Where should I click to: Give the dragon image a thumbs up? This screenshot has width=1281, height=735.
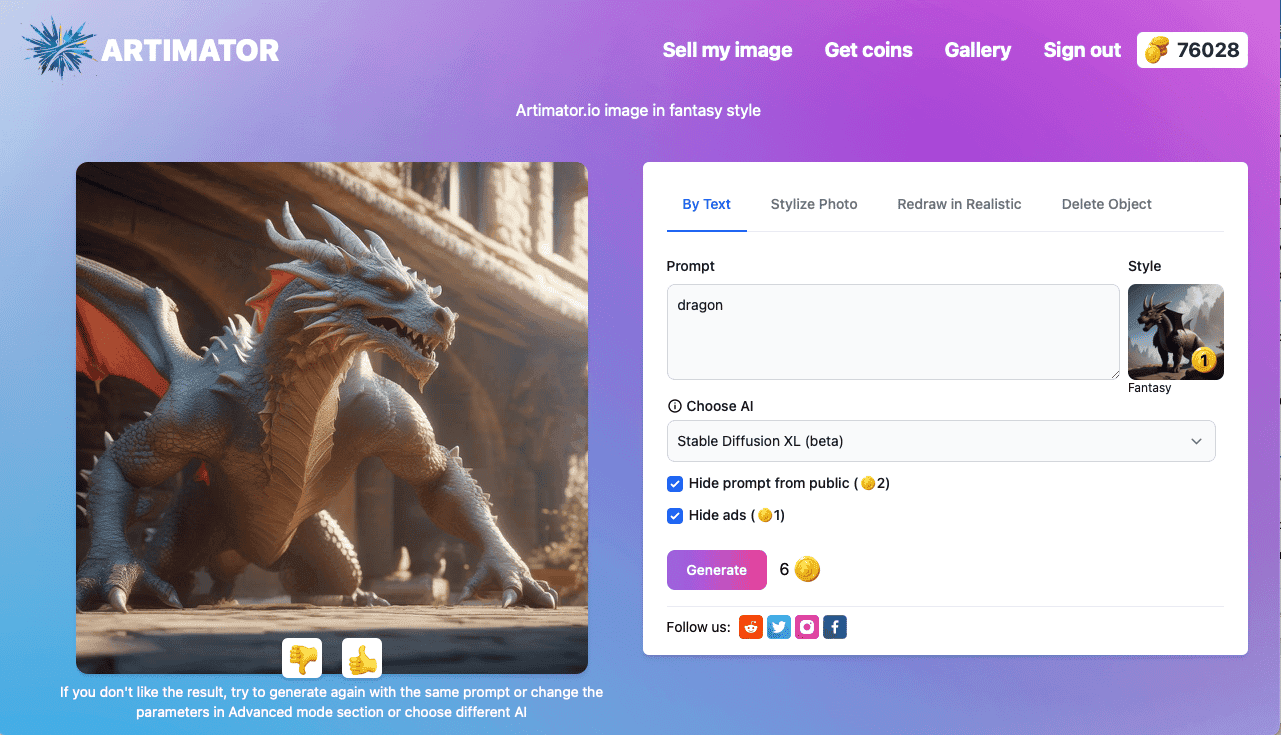point(361,657)
